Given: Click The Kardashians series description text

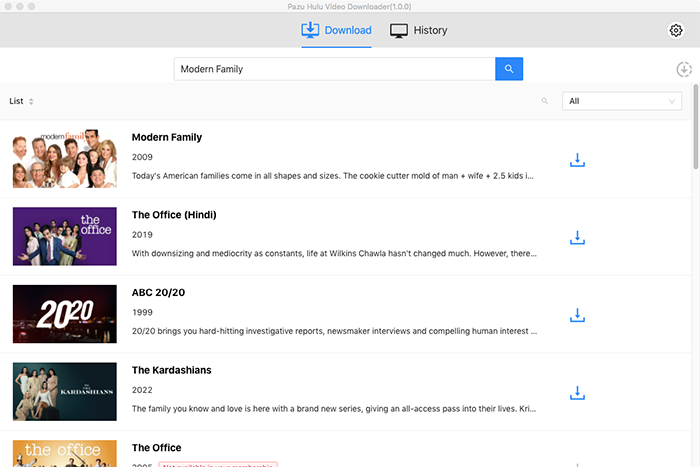Looking at the screenshot, I should click(x=334, y=409).
